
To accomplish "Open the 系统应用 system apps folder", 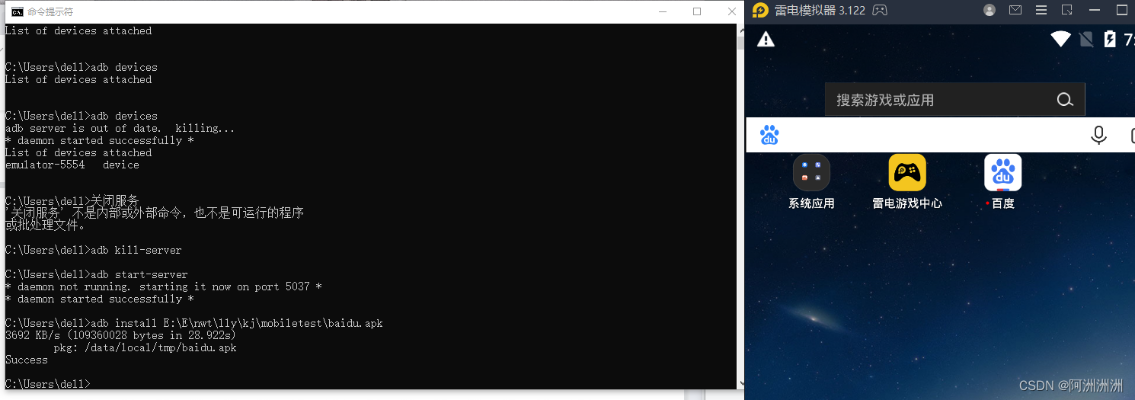I will click(811, 173).
